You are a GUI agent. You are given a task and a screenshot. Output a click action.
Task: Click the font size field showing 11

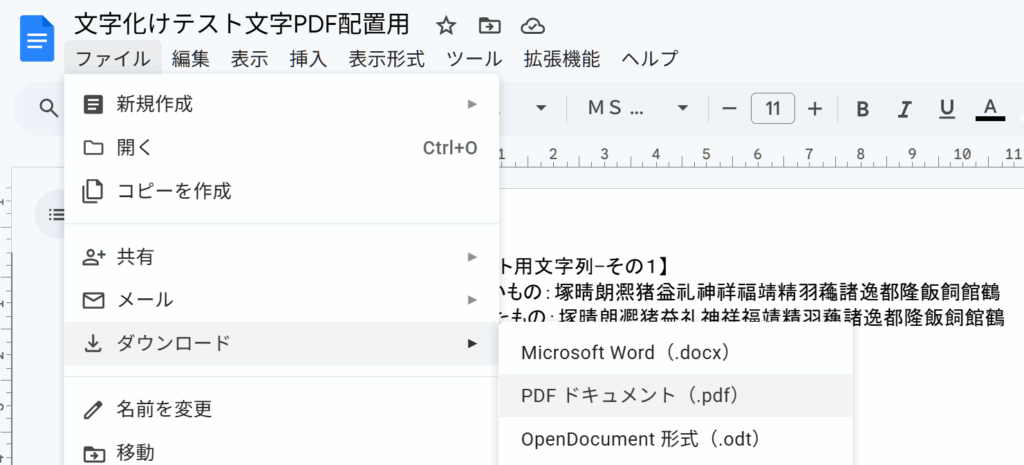(x=772, y=108)
